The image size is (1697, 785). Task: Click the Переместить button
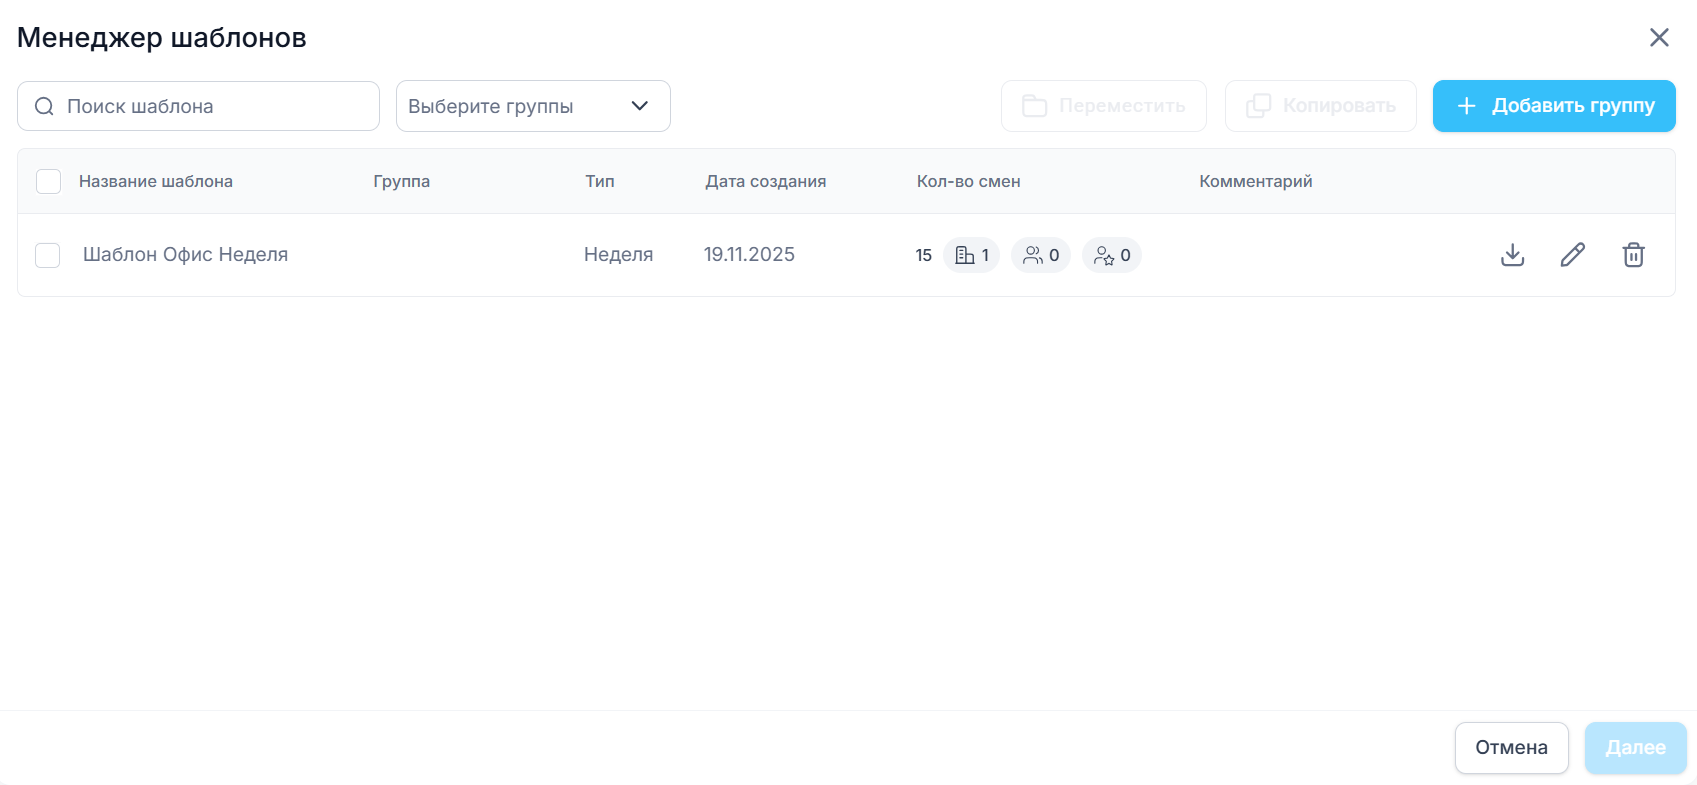pyautogui.click(x=1104, y=106)
